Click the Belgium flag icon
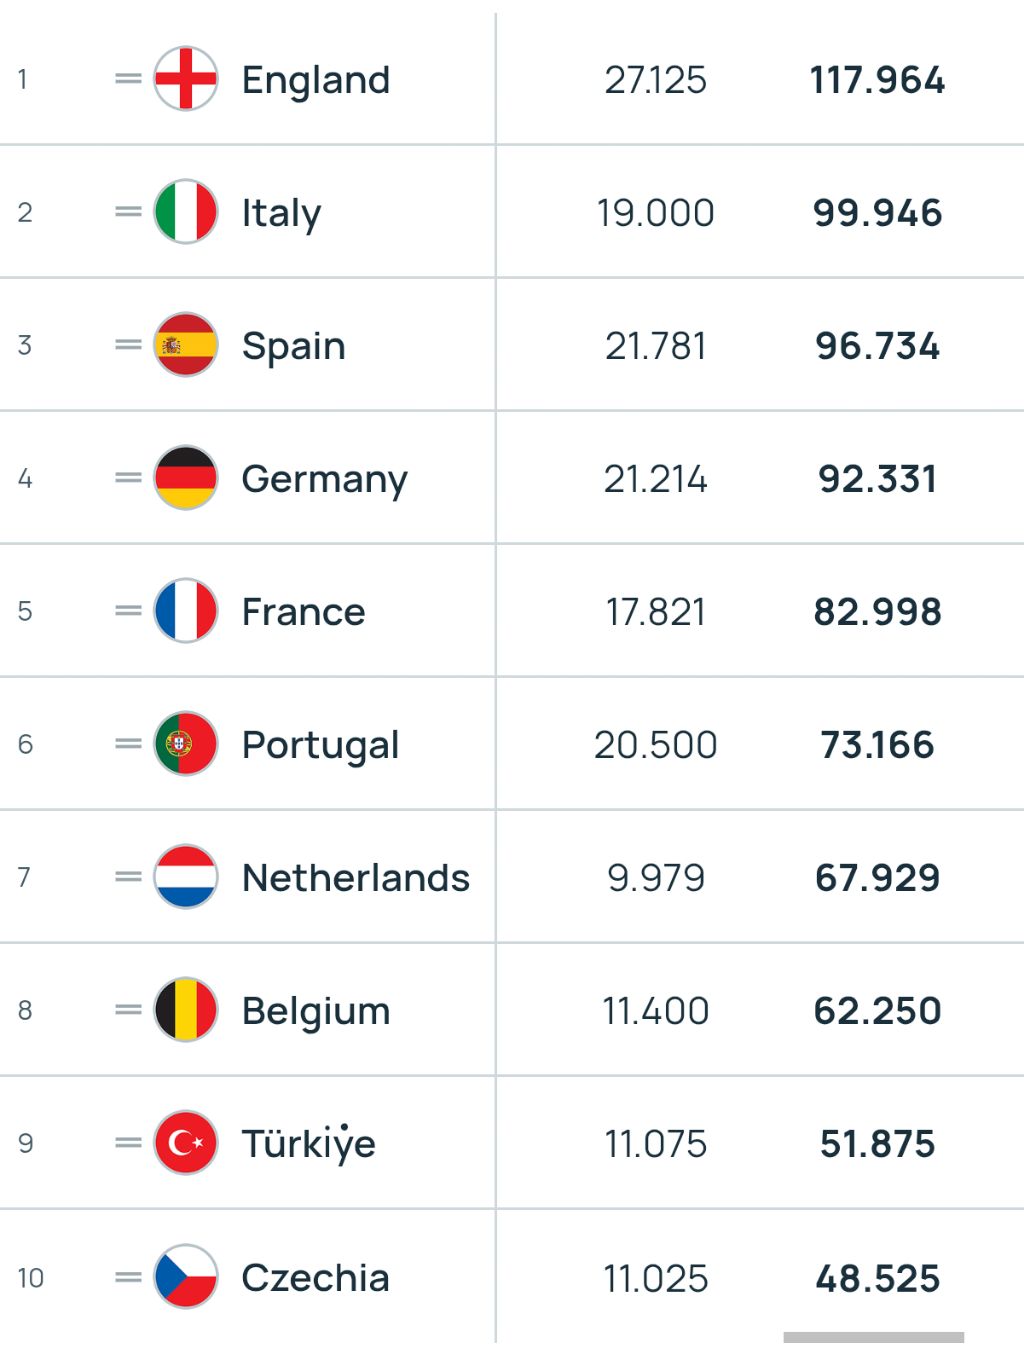1024x1354 pixels. click(x=186, y=1010)
